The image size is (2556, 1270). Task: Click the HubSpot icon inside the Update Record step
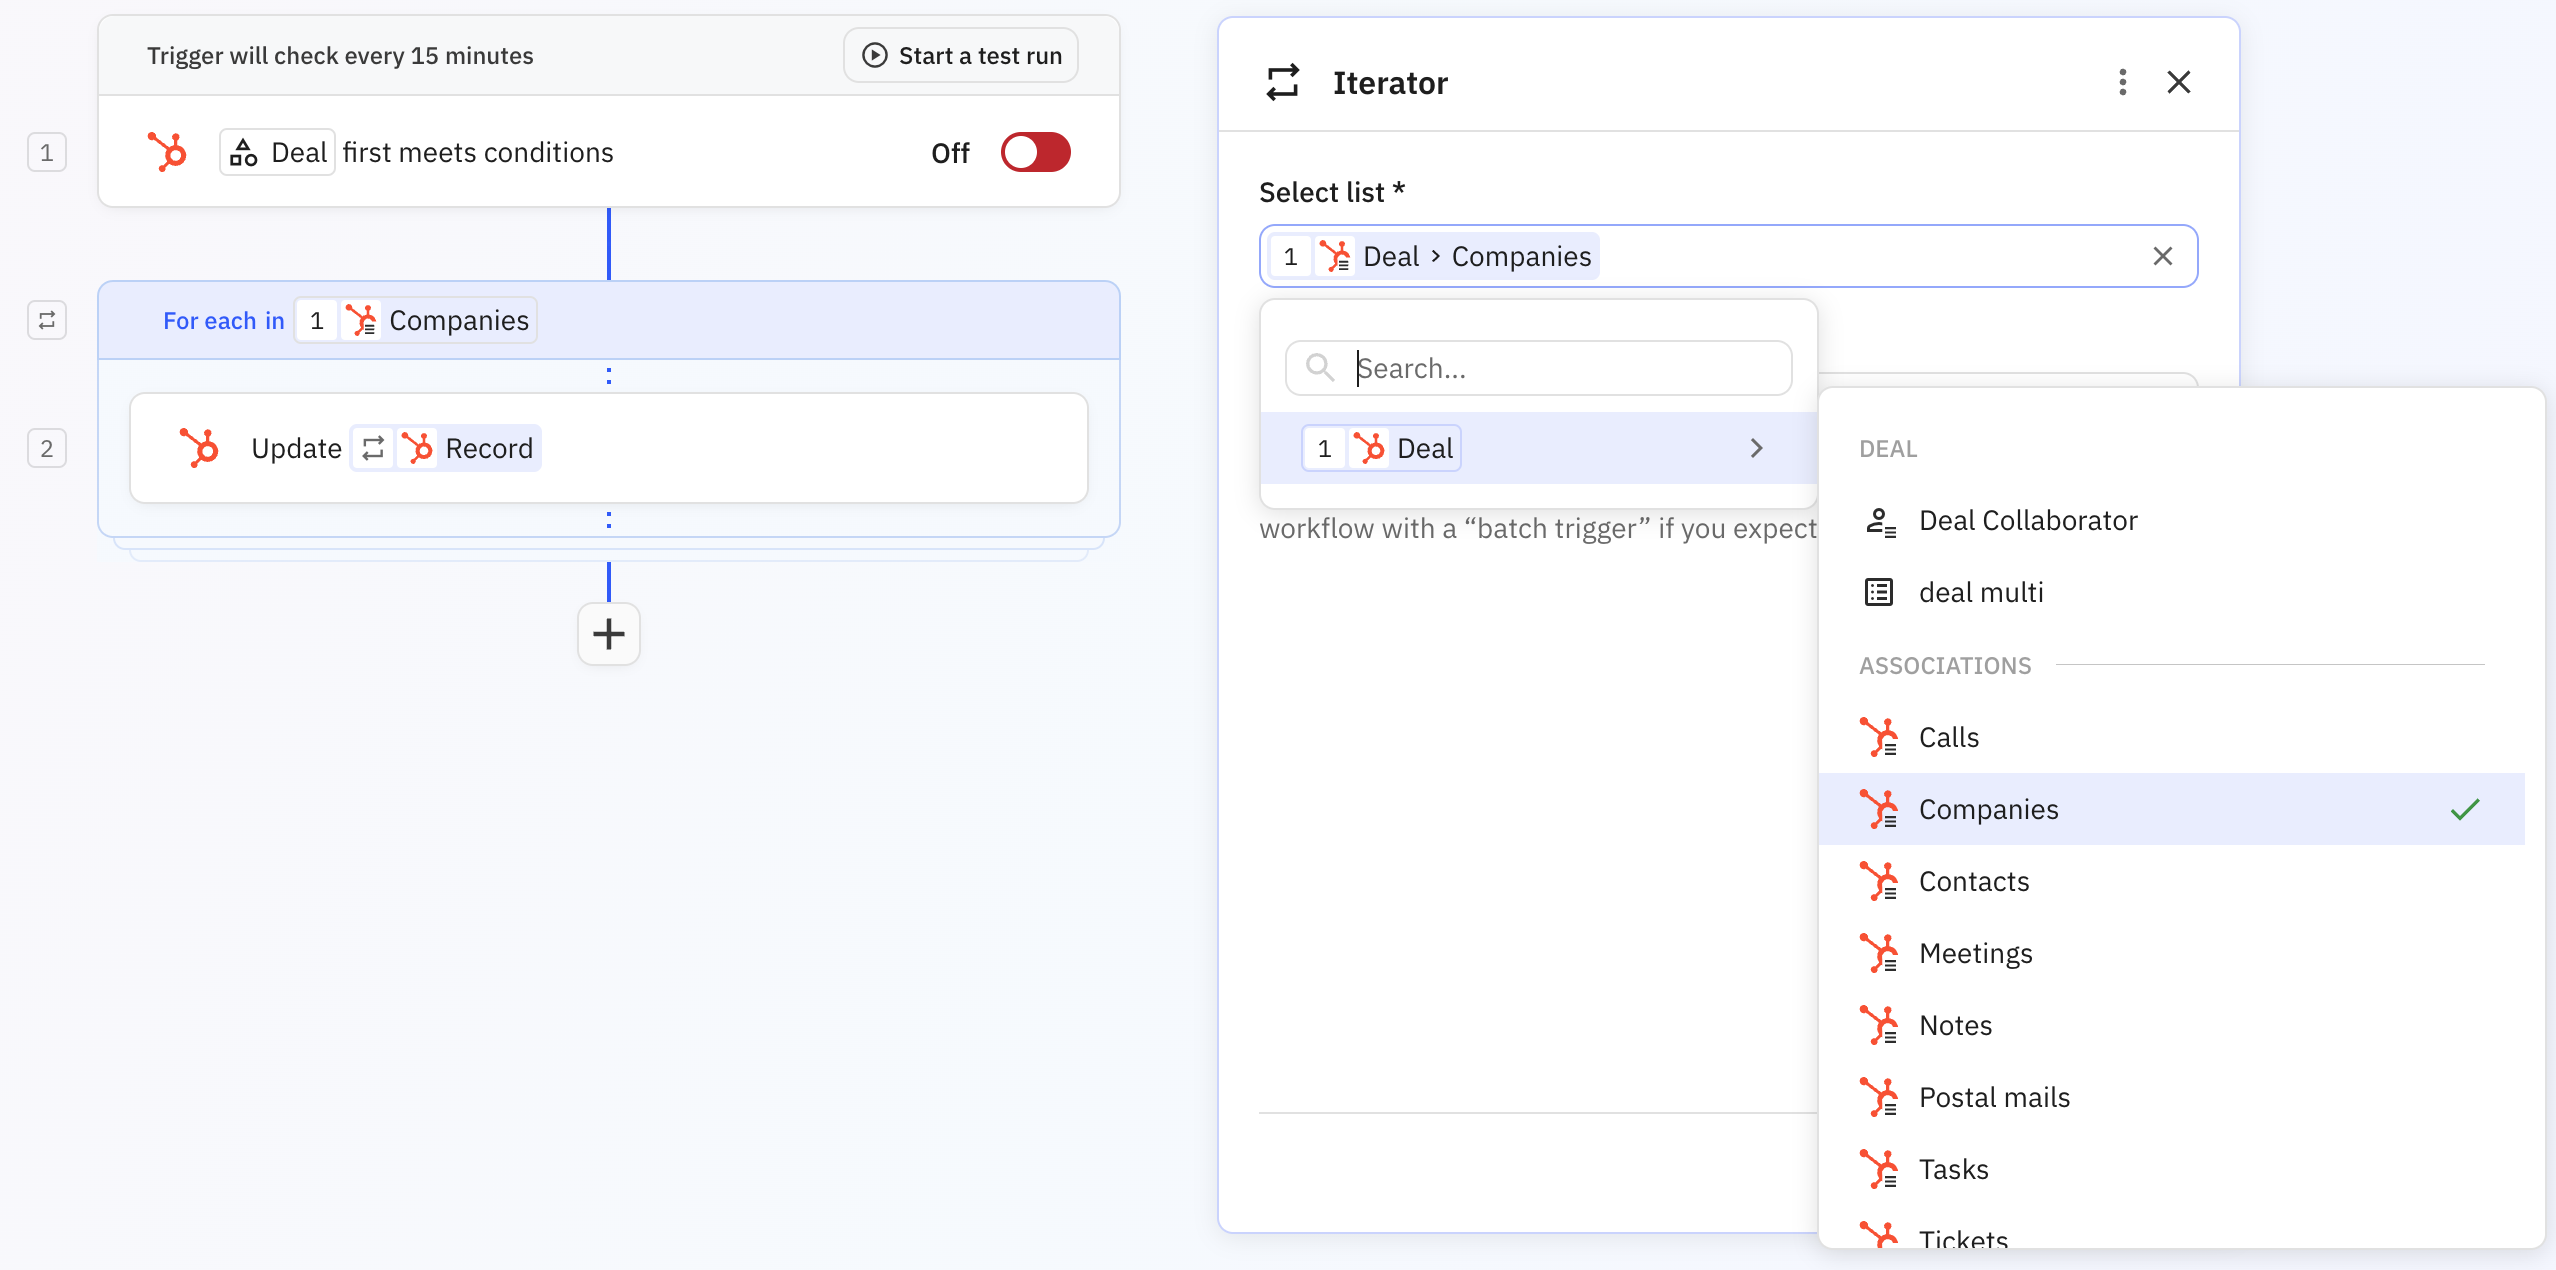[200, 447]
